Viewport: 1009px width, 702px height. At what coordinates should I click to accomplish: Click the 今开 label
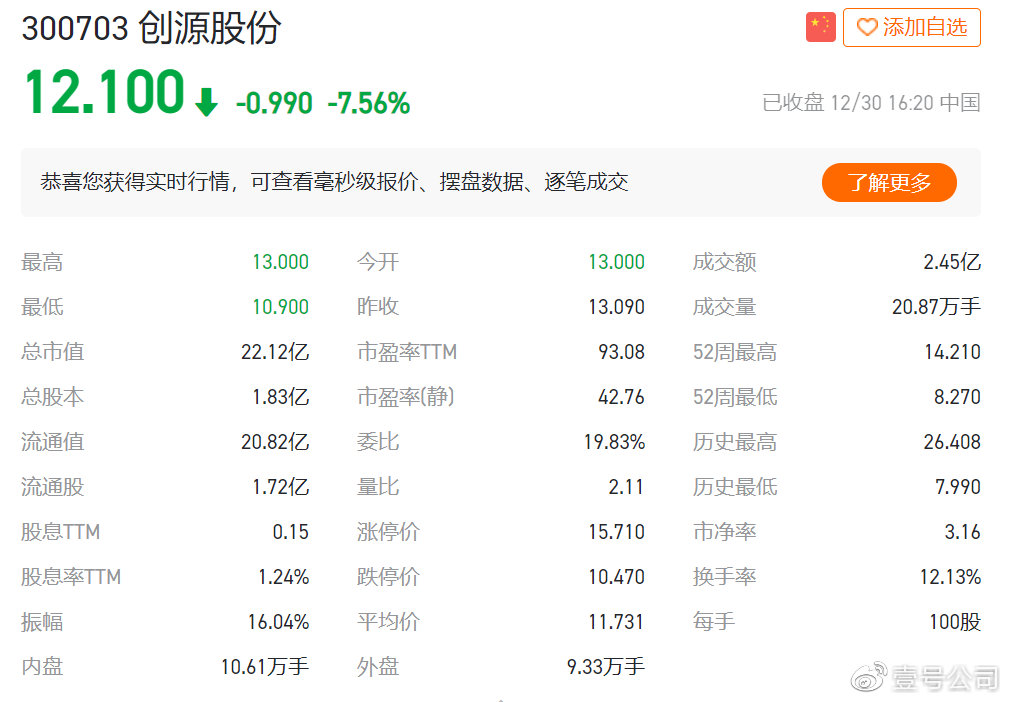(x=378, y=262)
